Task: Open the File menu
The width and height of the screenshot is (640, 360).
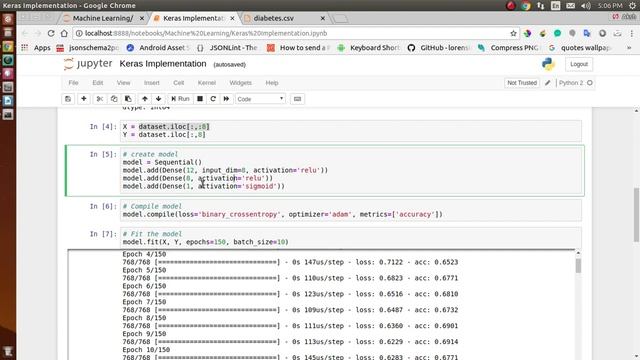Action: [x=73, y=83]
